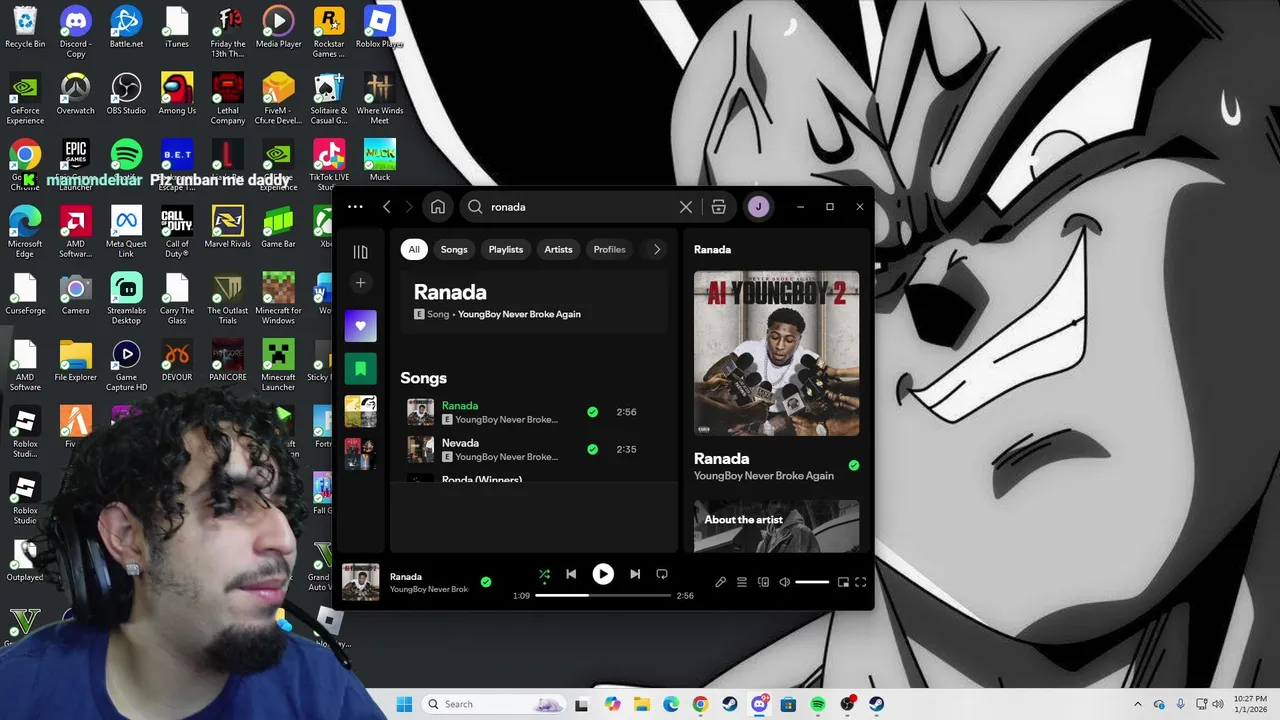The height and width of the screenshot is (720, 1280).
Task: Open Windows Start menu
Action: point(404,704)
